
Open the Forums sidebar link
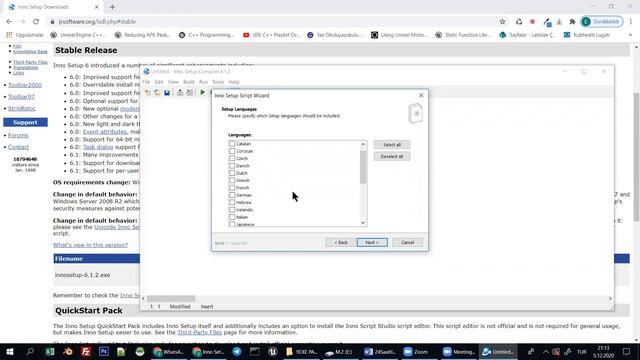click(x=18, y=135)
